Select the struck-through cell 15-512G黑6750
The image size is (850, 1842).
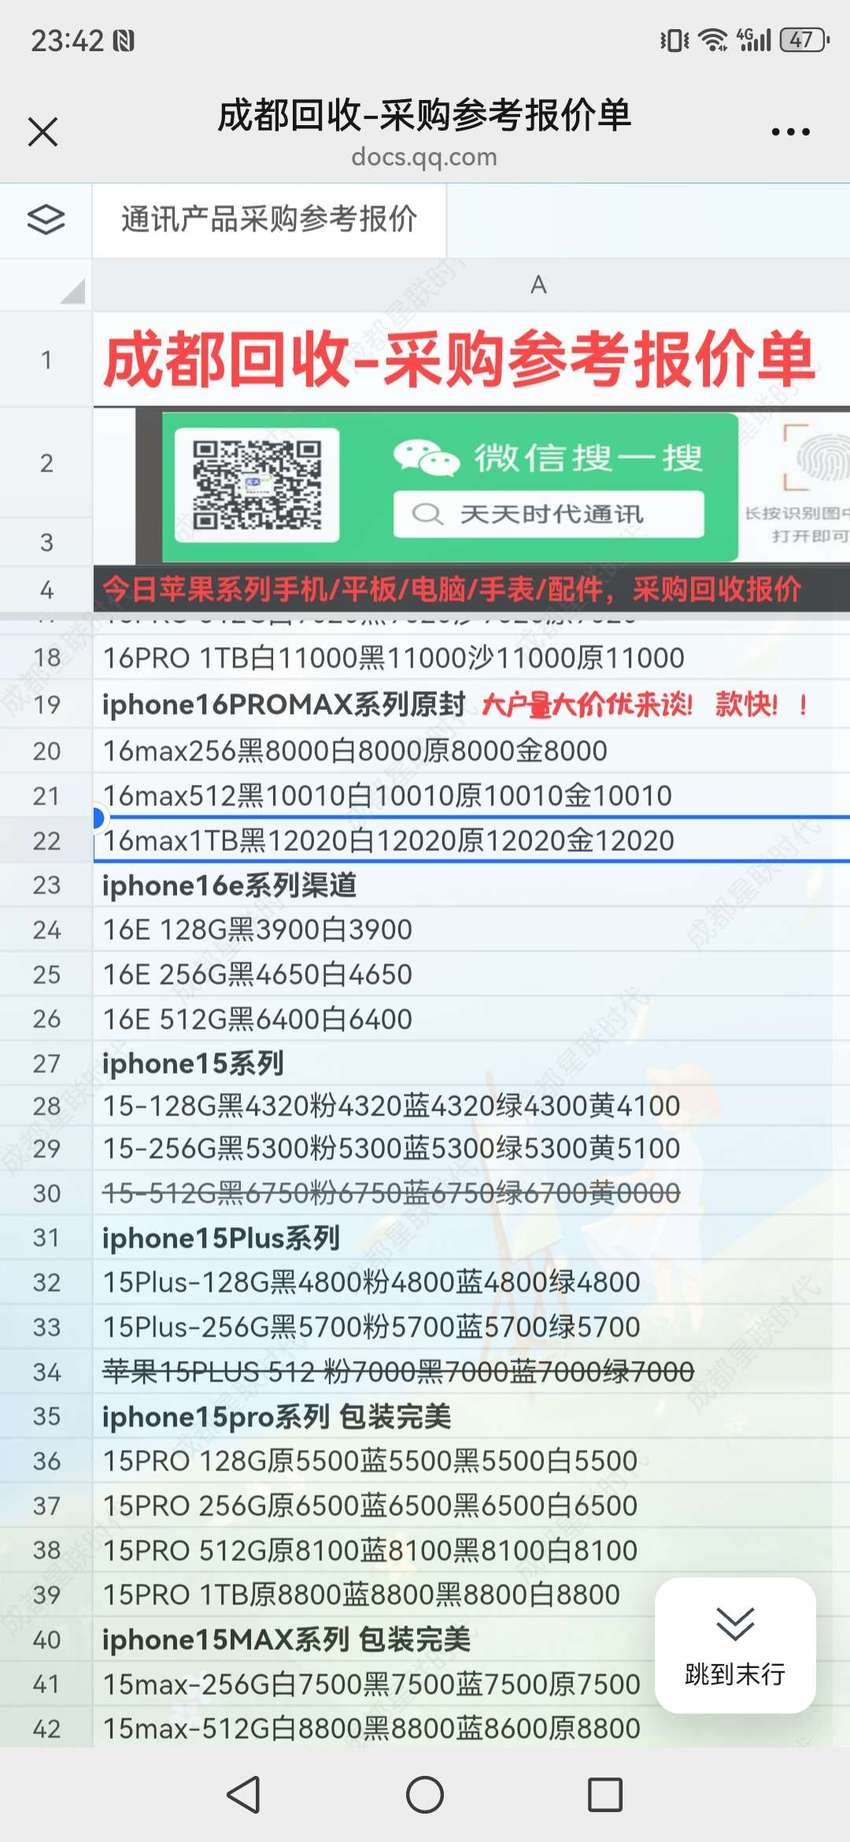pyautogui.click(x=471, y=1193)
